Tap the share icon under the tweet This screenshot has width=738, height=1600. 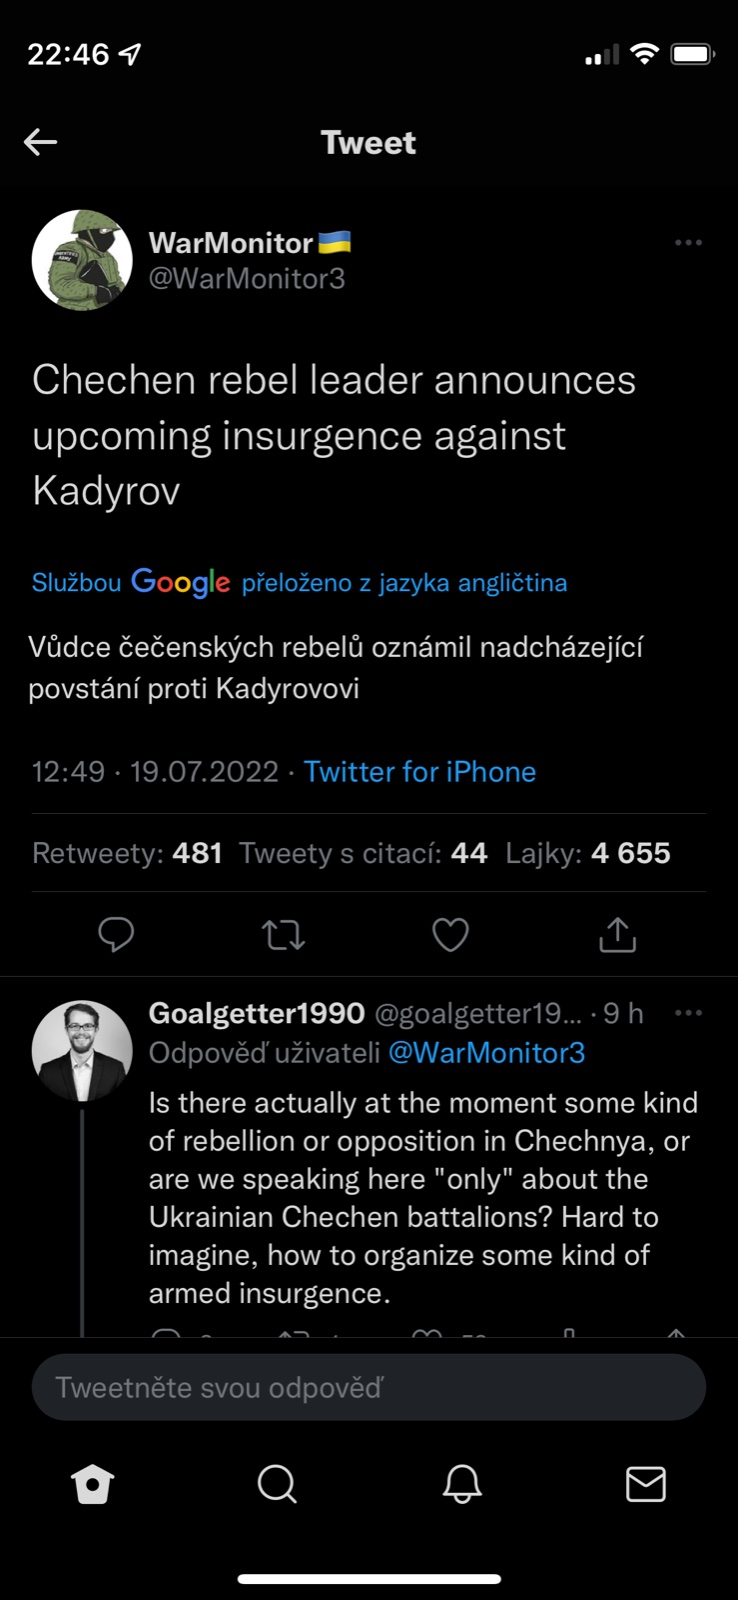tap(617, 935)
